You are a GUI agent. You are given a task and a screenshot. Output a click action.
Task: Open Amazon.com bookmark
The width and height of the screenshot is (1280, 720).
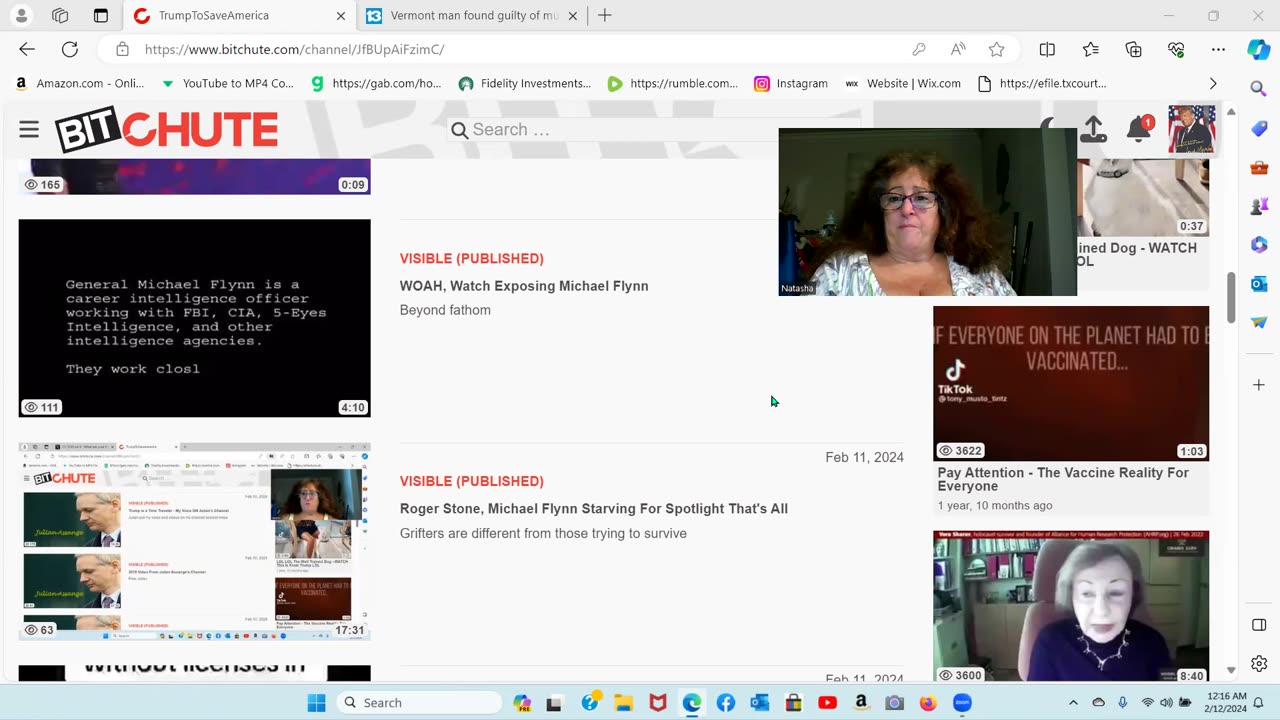(x=80, y=83)
